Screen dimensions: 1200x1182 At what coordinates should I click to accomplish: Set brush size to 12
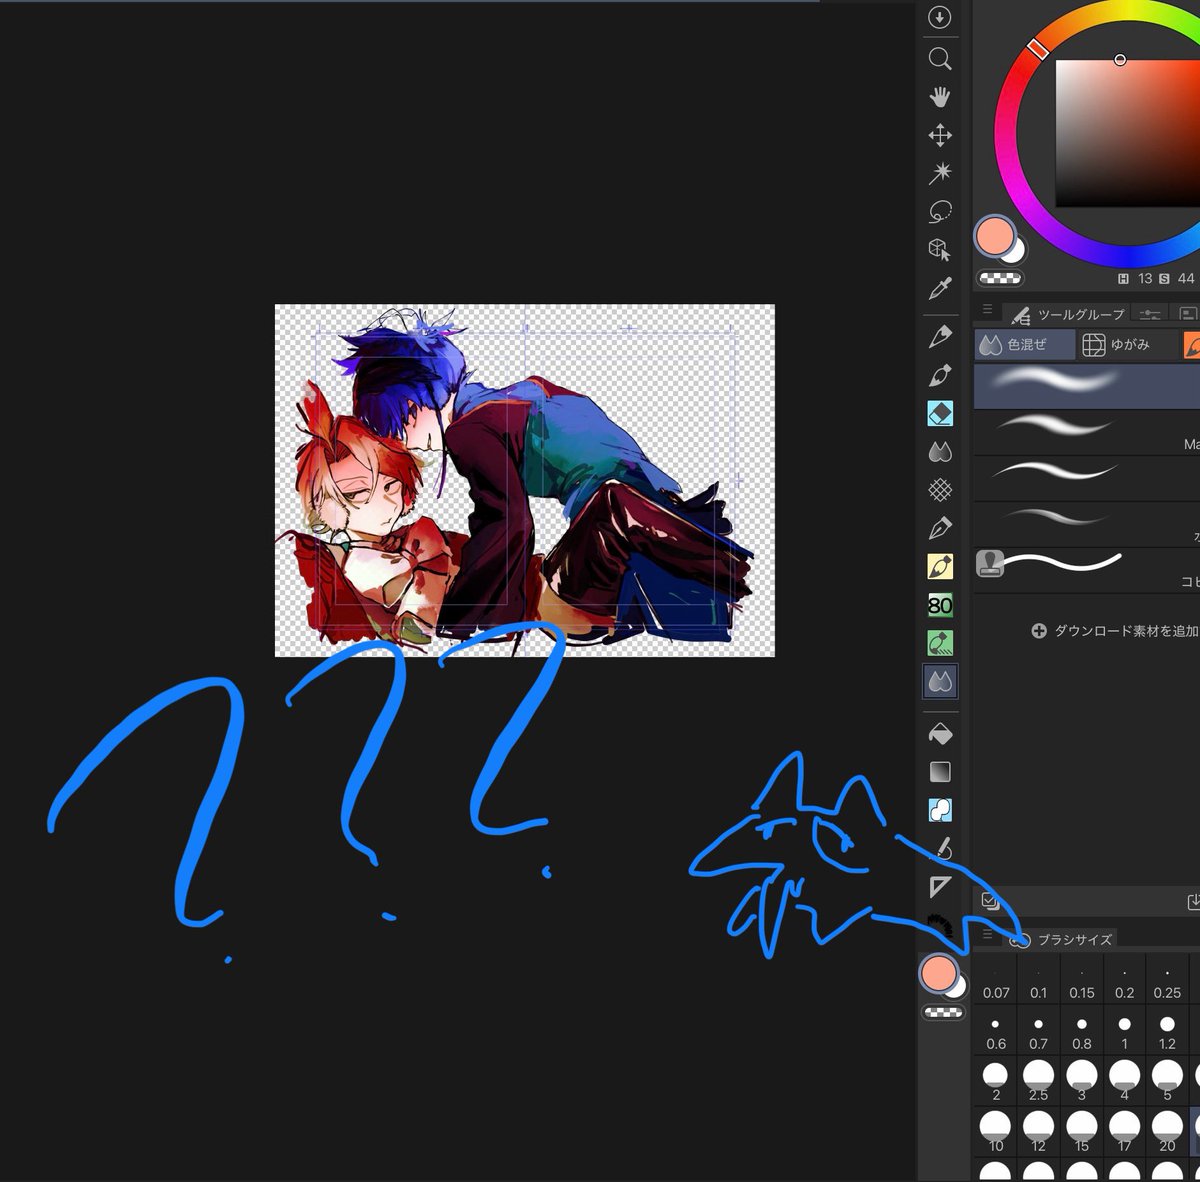[x=1039, y=1131]
